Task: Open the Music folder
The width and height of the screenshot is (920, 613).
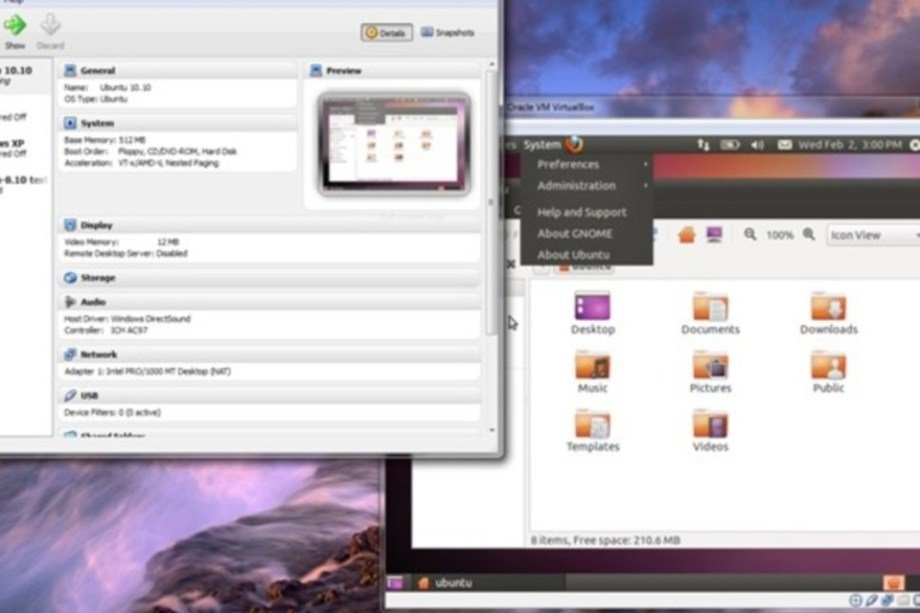Action: coord(593,372)
